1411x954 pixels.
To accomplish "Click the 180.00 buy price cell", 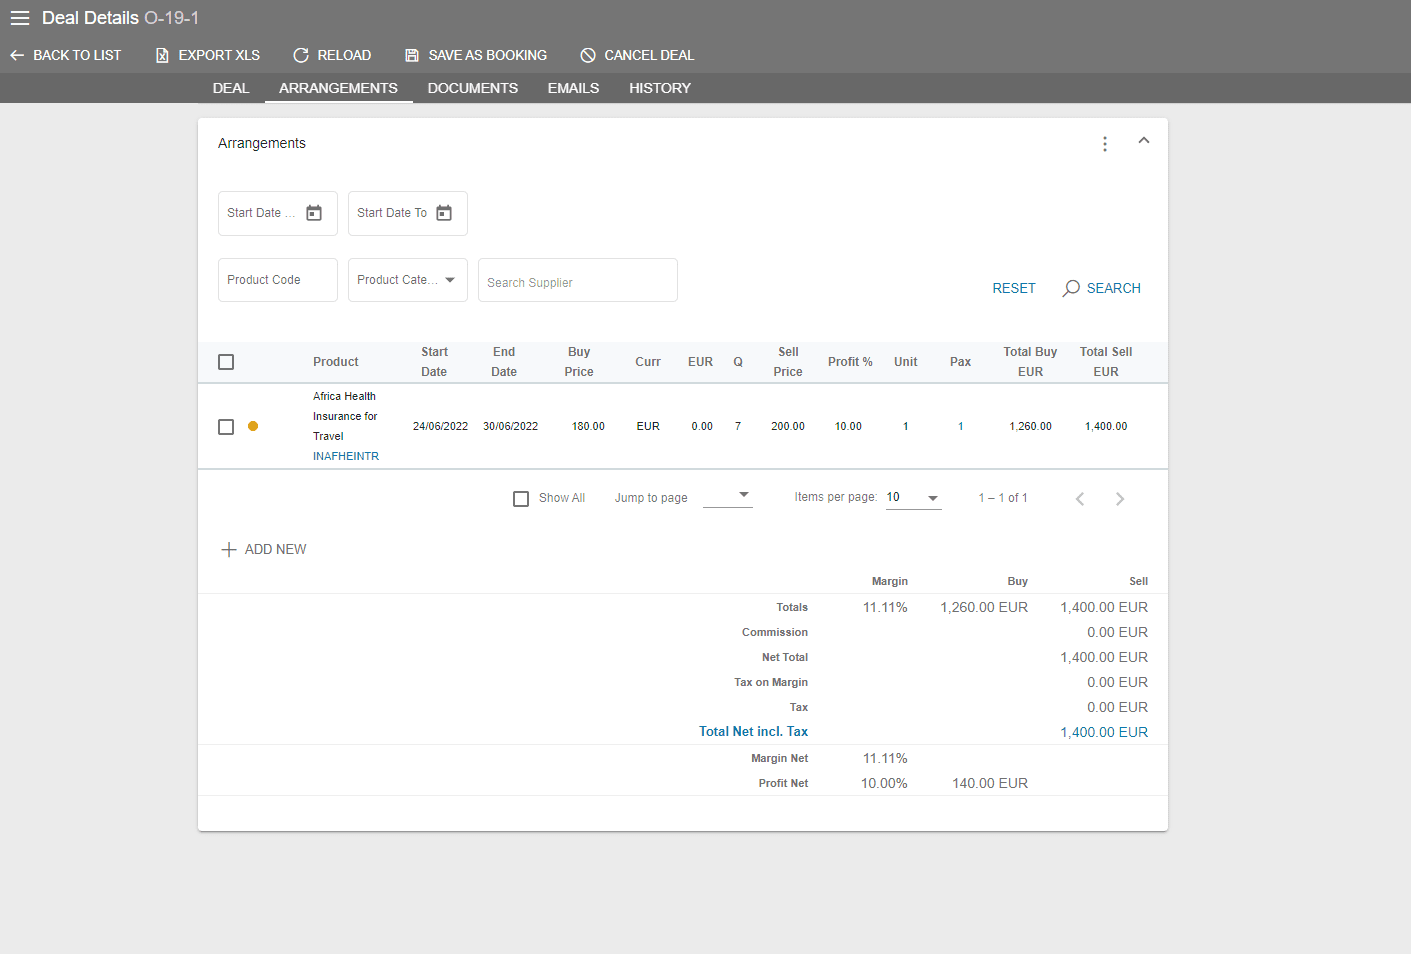I will [588, 426].
